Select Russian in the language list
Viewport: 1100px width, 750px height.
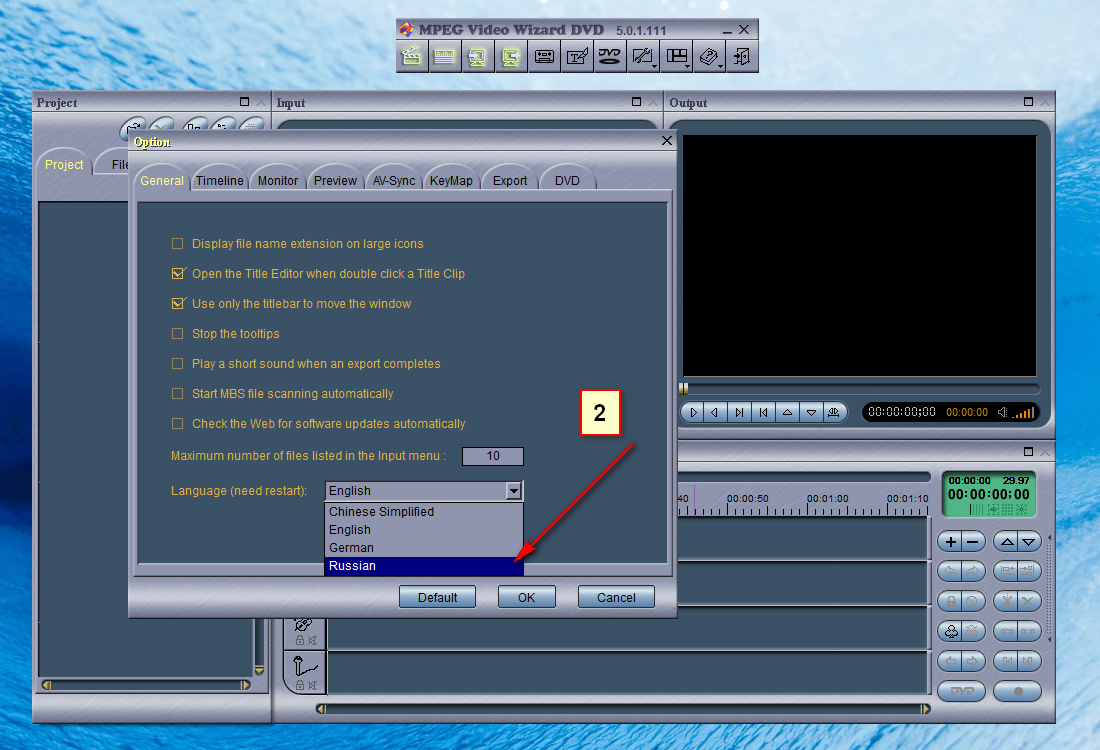click(424, 565)
